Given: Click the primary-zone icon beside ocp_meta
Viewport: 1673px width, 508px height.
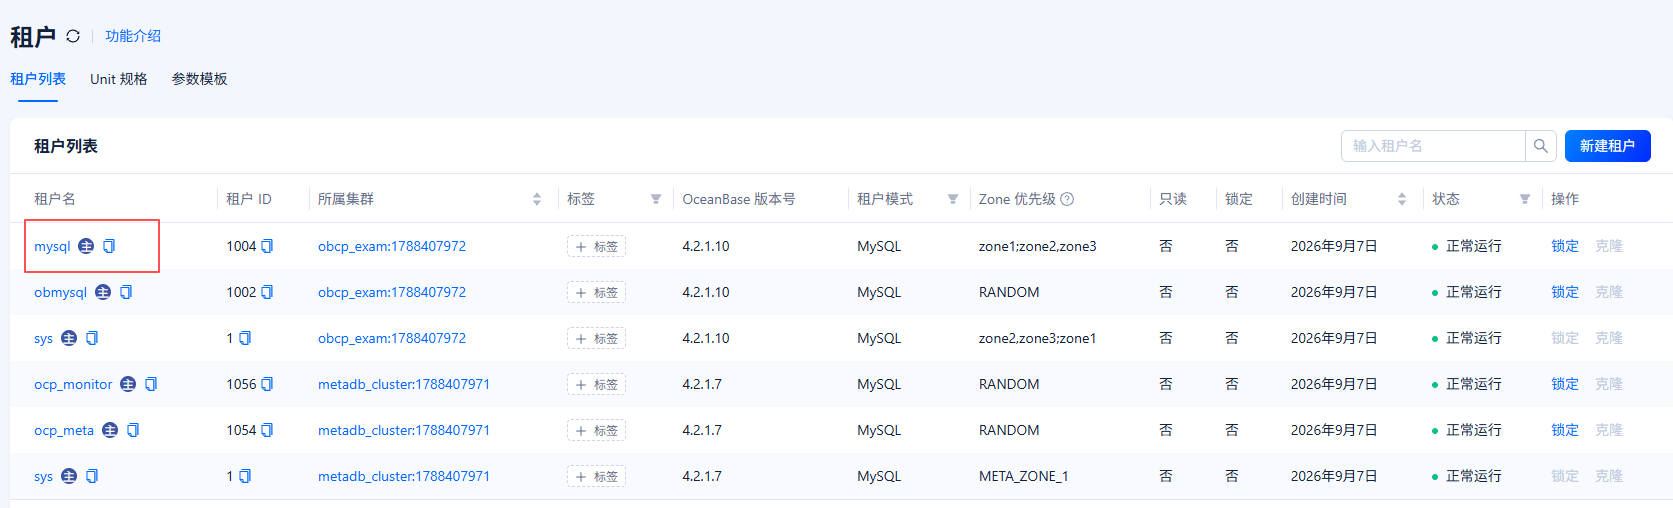Looking at the screenshot, I should [110, 430].
